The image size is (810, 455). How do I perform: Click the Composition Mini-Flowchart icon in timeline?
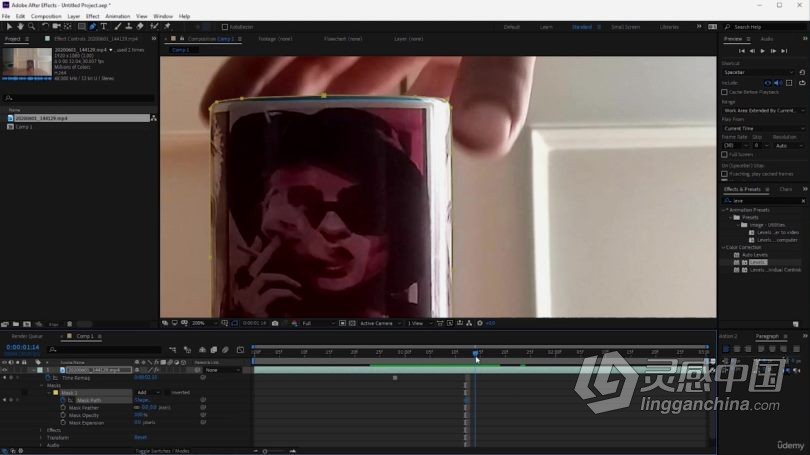pyautogui.click(x=173, y=350)
